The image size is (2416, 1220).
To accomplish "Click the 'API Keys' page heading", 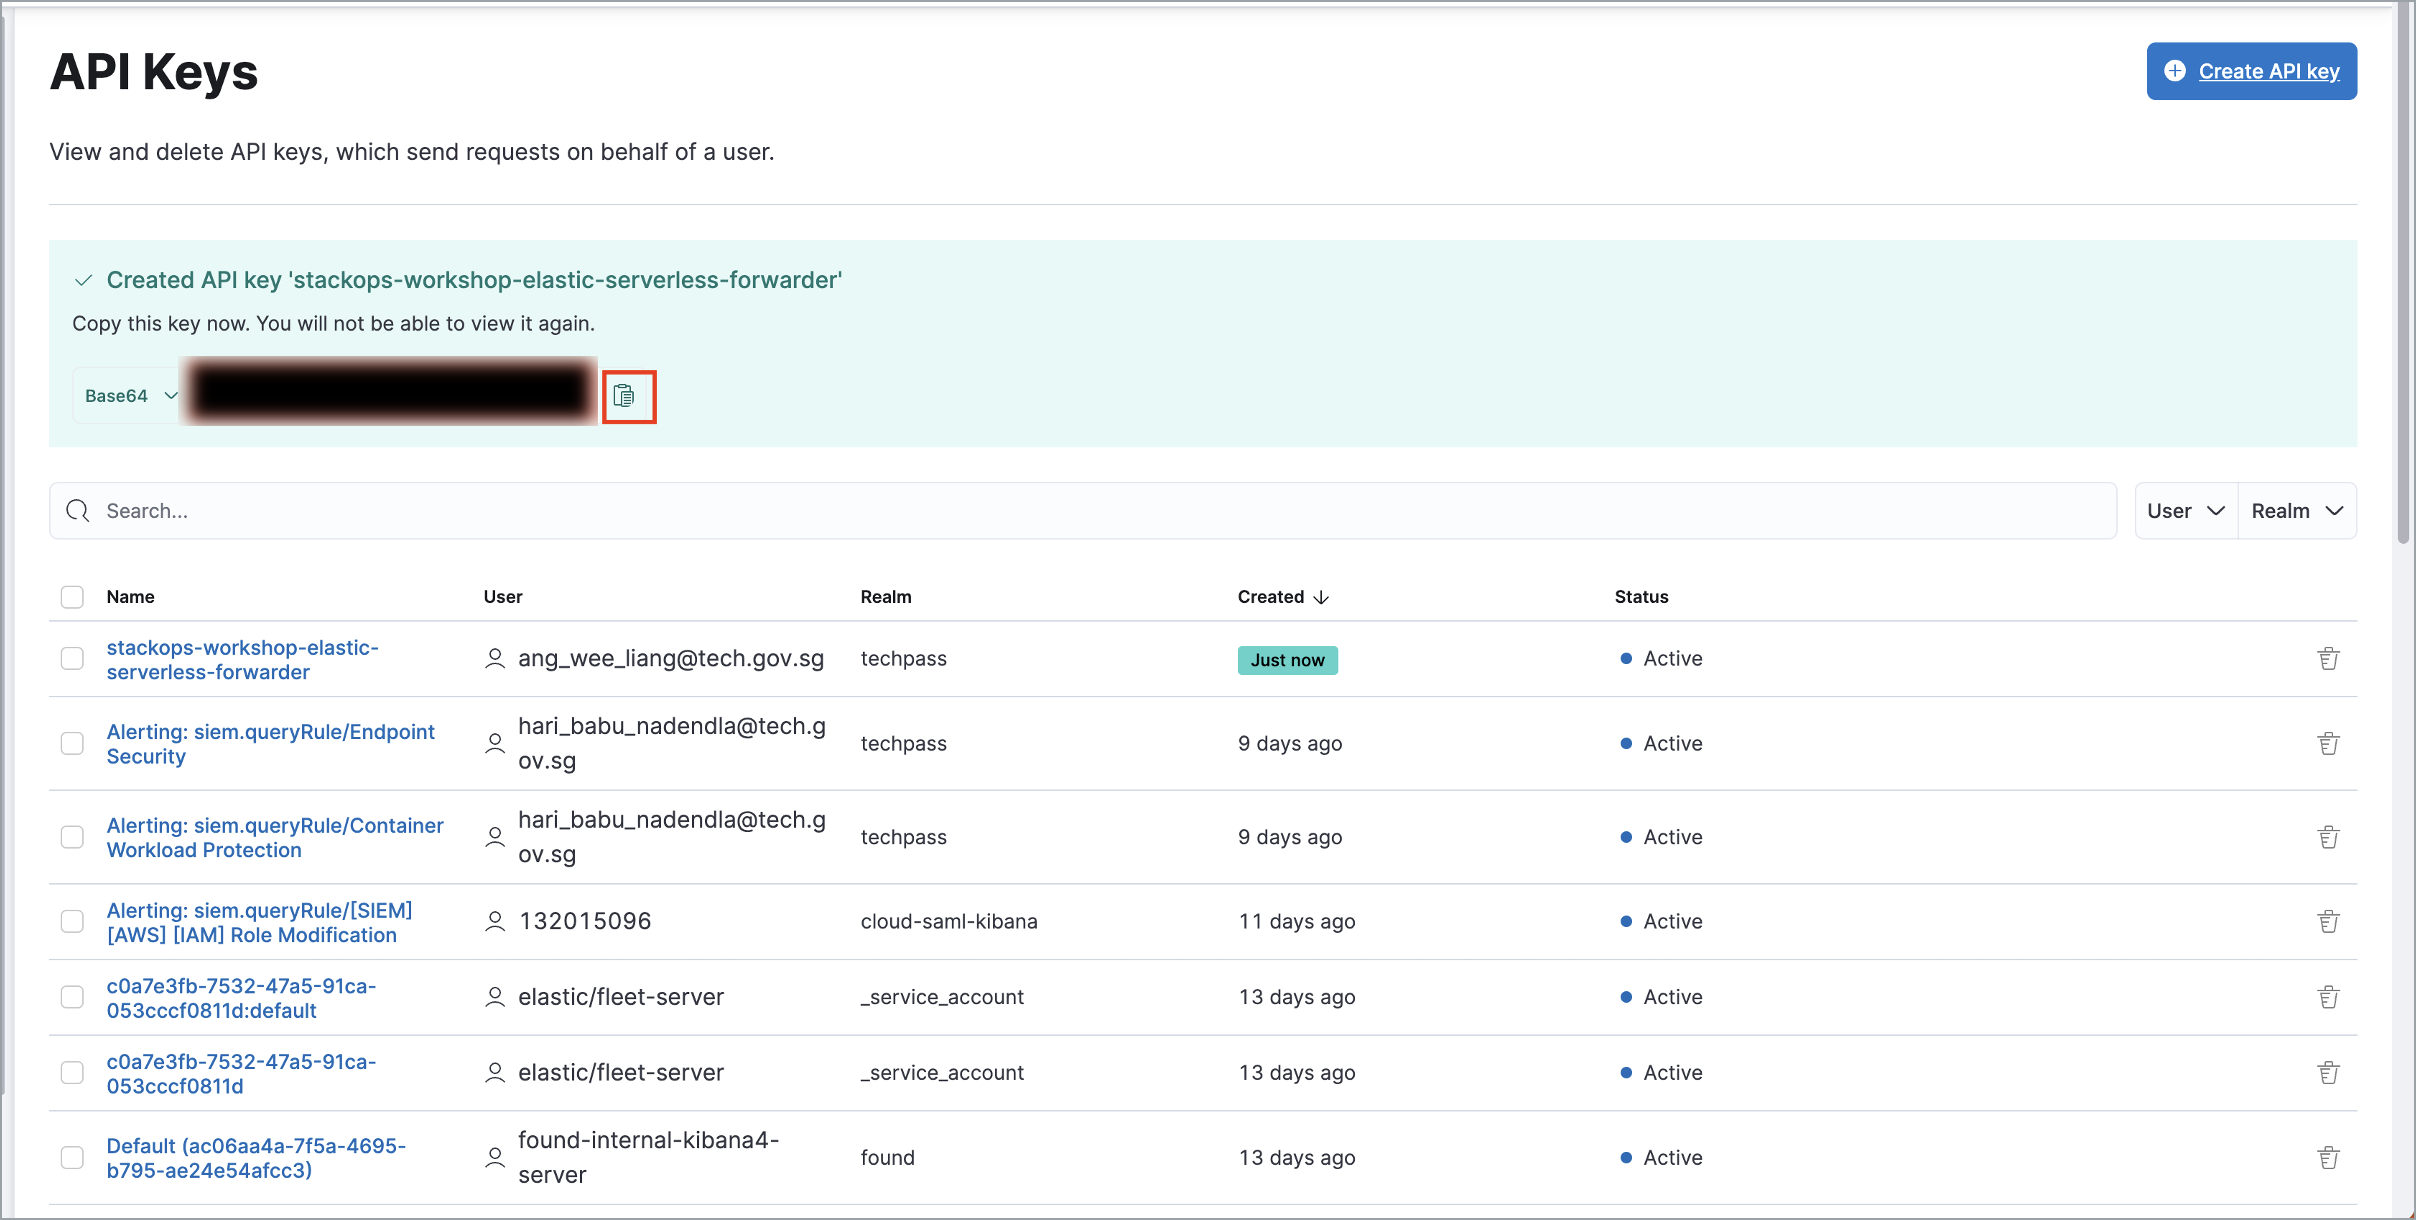I will [x=154, y=73].
